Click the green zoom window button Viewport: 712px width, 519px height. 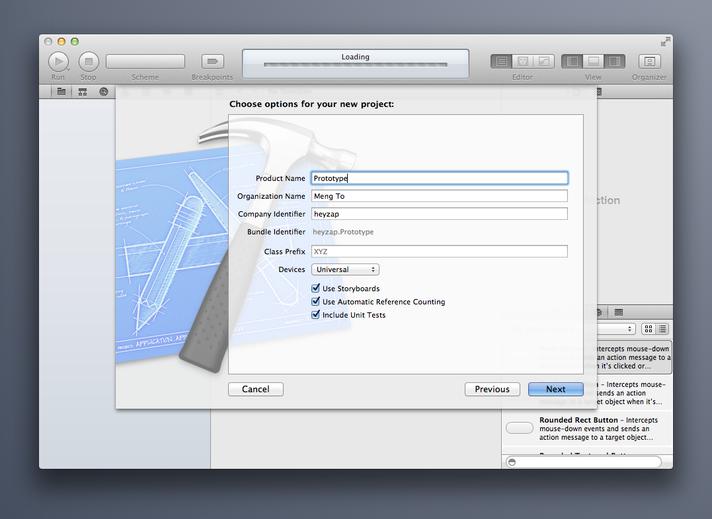pyautogui.click(x=75, y=42)
